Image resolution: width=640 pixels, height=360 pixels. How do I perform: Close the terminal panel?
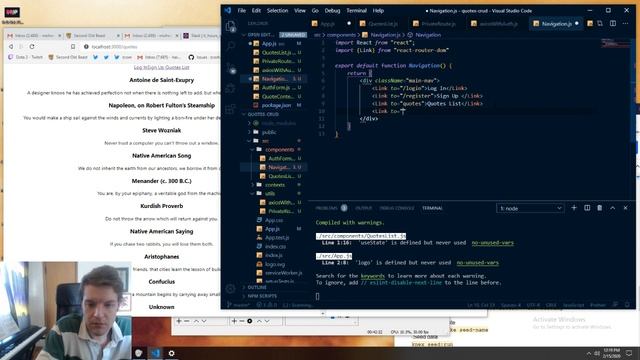click(x=626, y=208)
